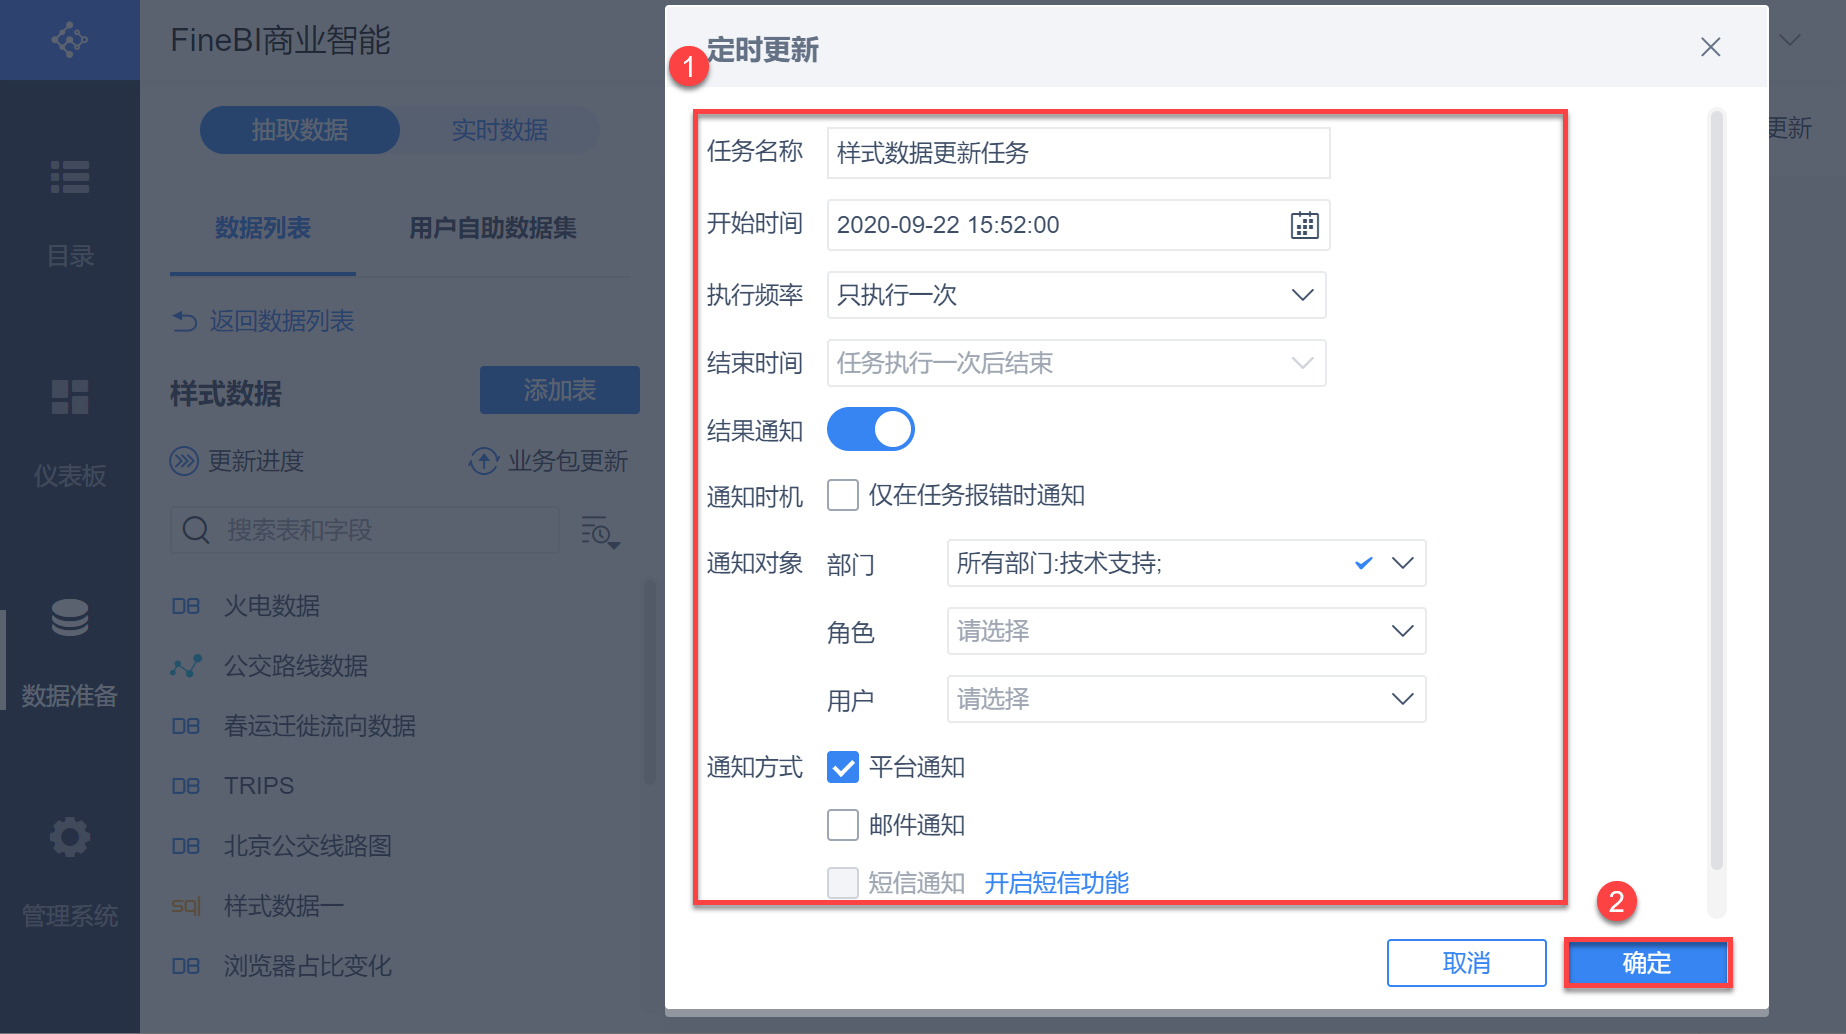Image resolution: width=1846 pixels, height=1034 pixels.
Task: Switch to the 抽取数据 tab
Action: point(300,130)
